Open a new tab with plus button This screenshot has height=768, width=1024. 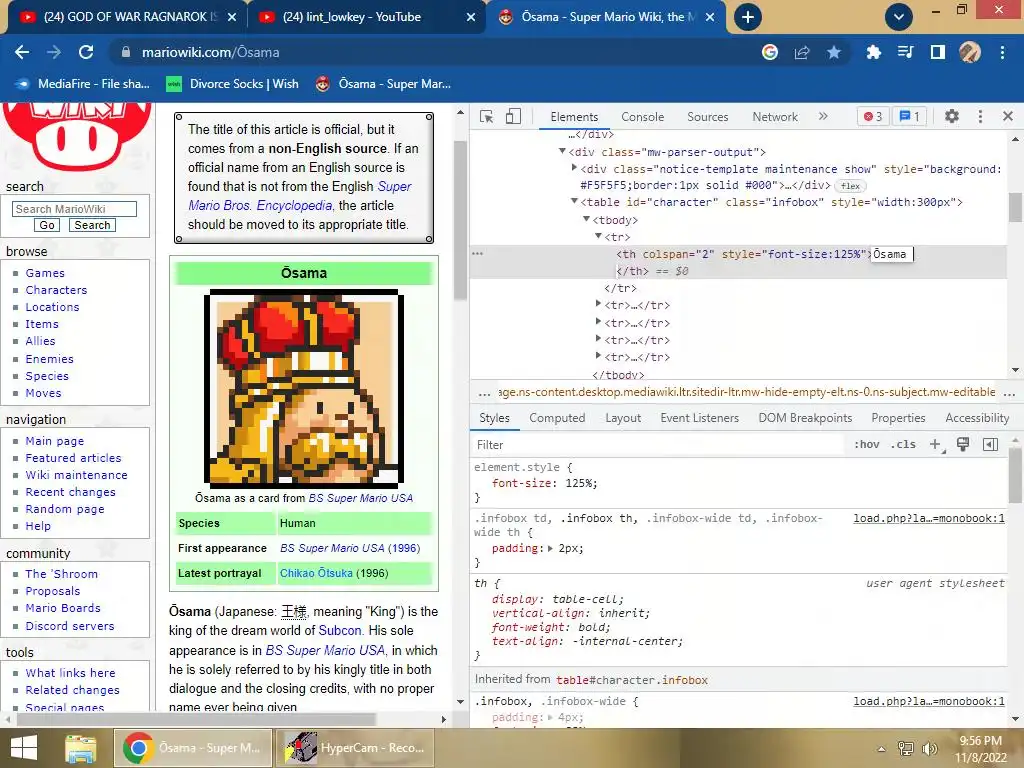pyautogui.click(x=748, y=17)
